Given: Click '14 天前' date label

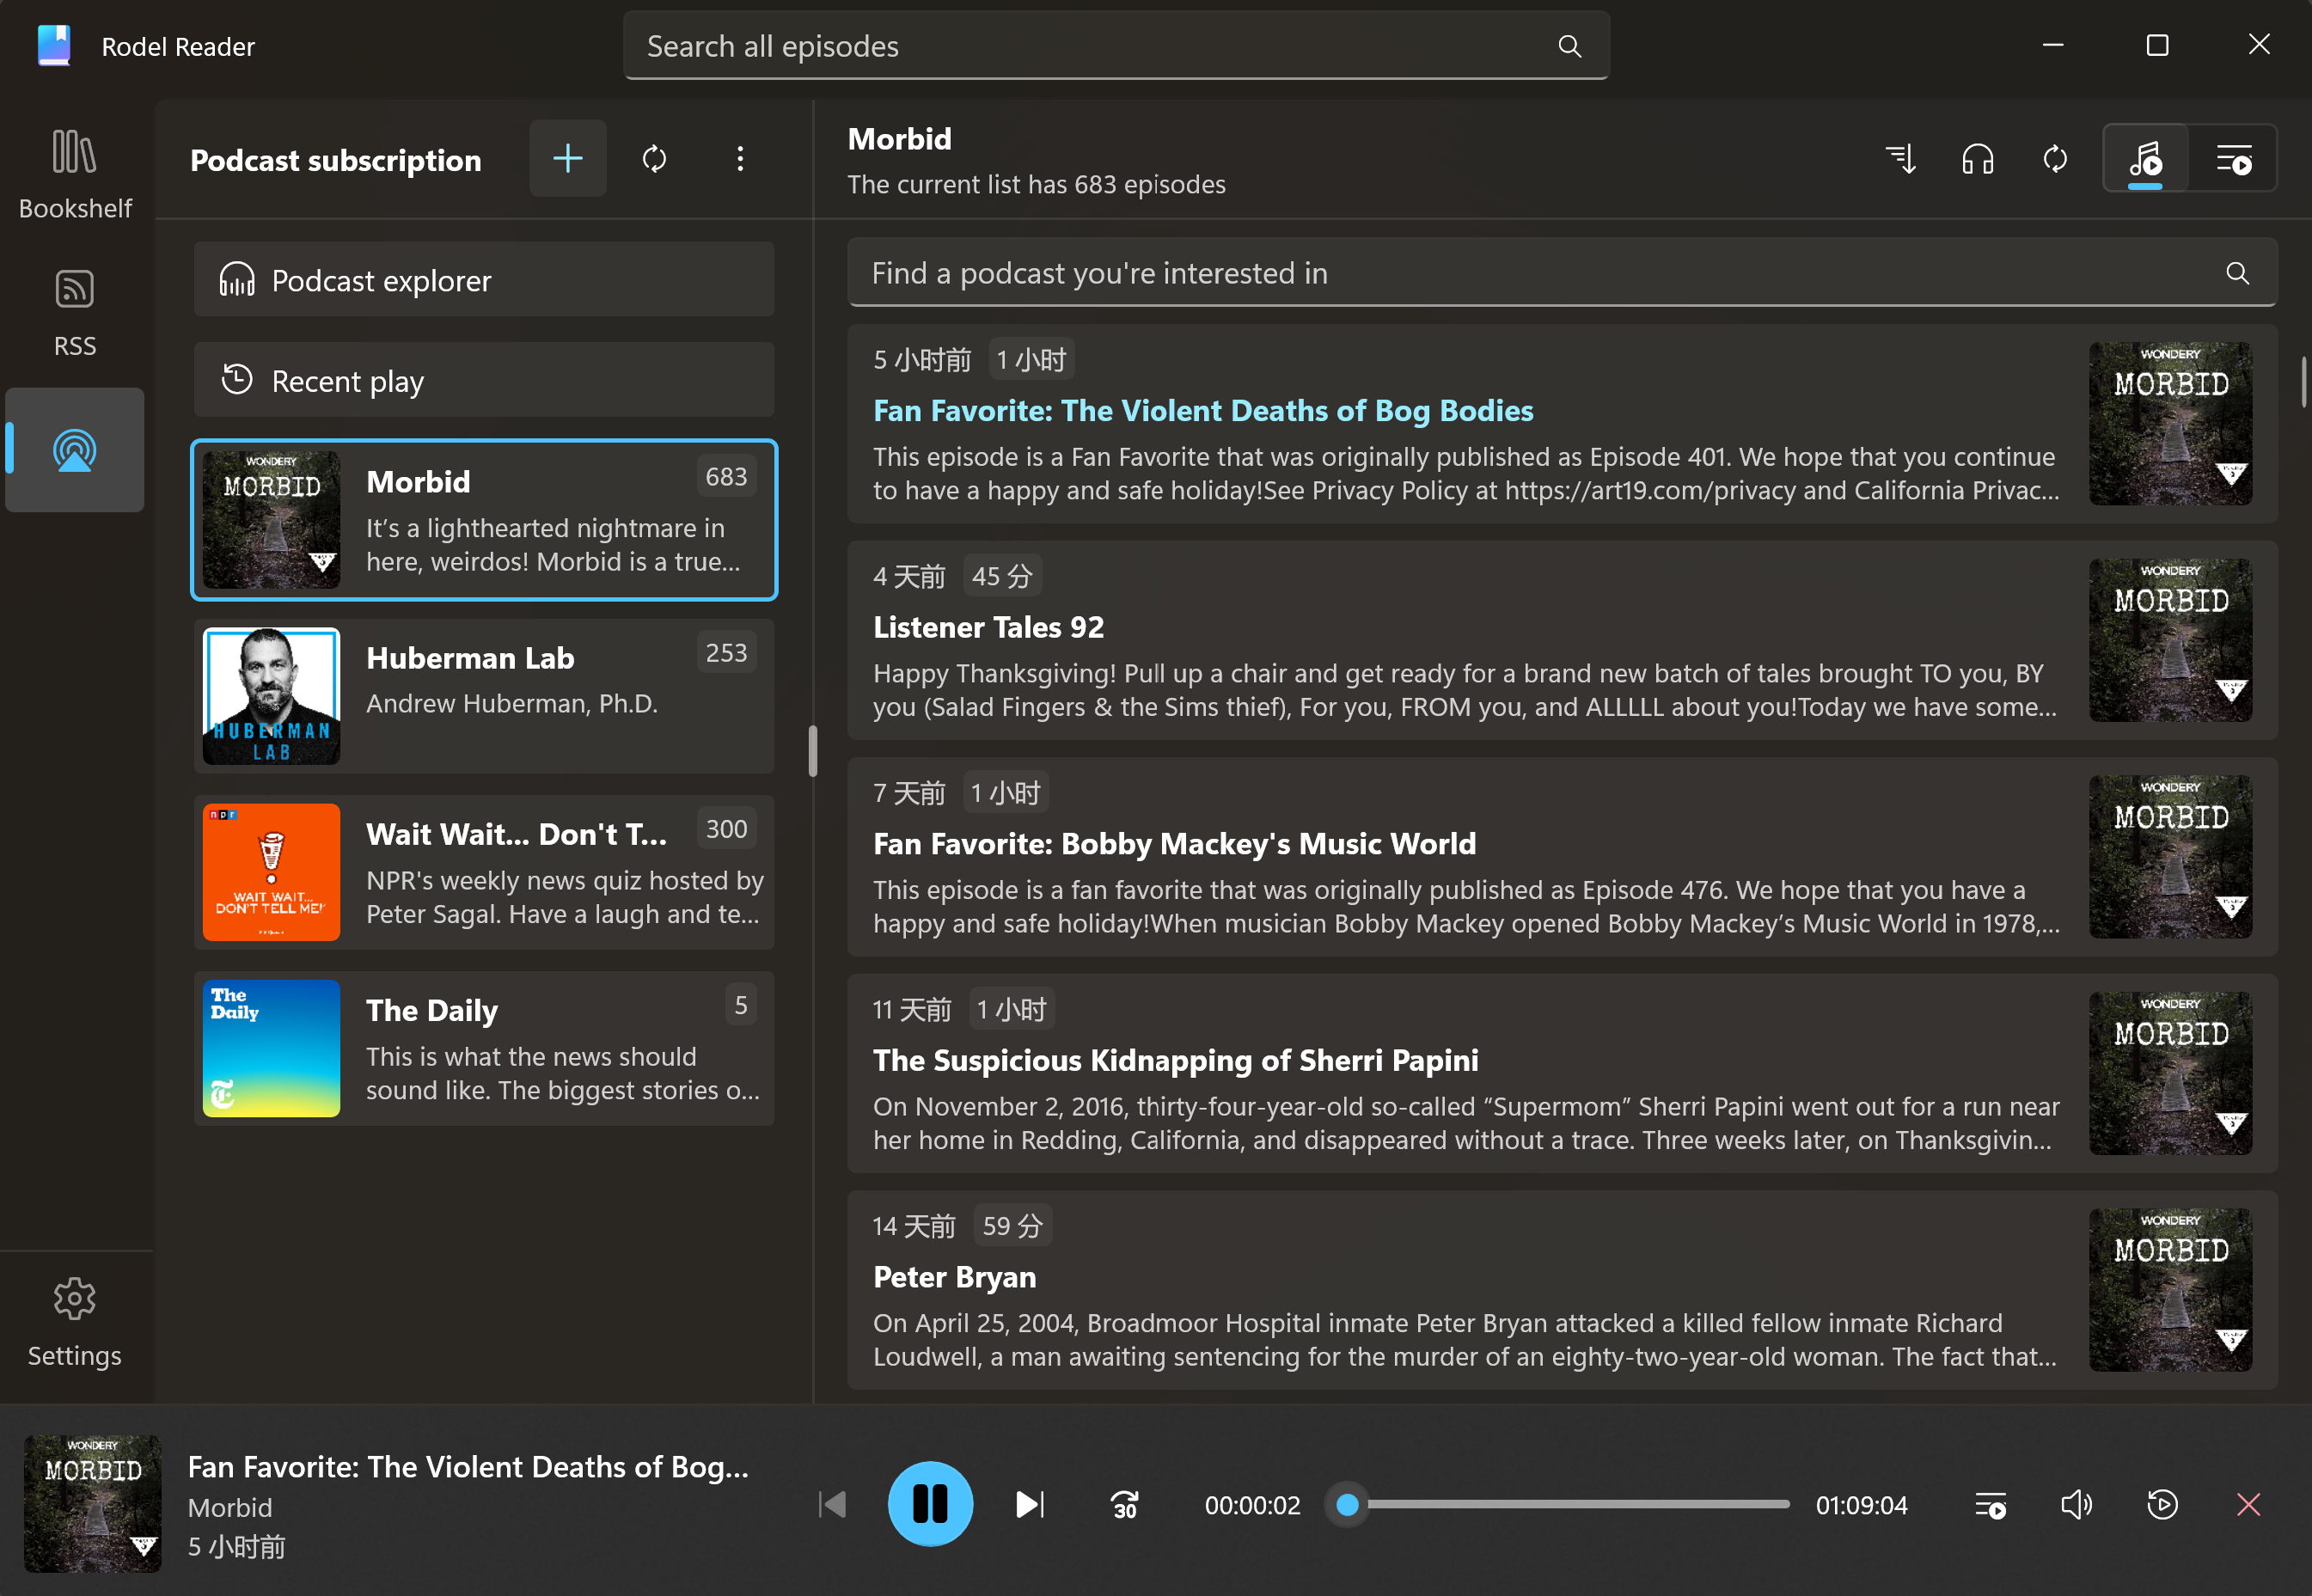Looking at the screenshot, I should click(914, 1226).
